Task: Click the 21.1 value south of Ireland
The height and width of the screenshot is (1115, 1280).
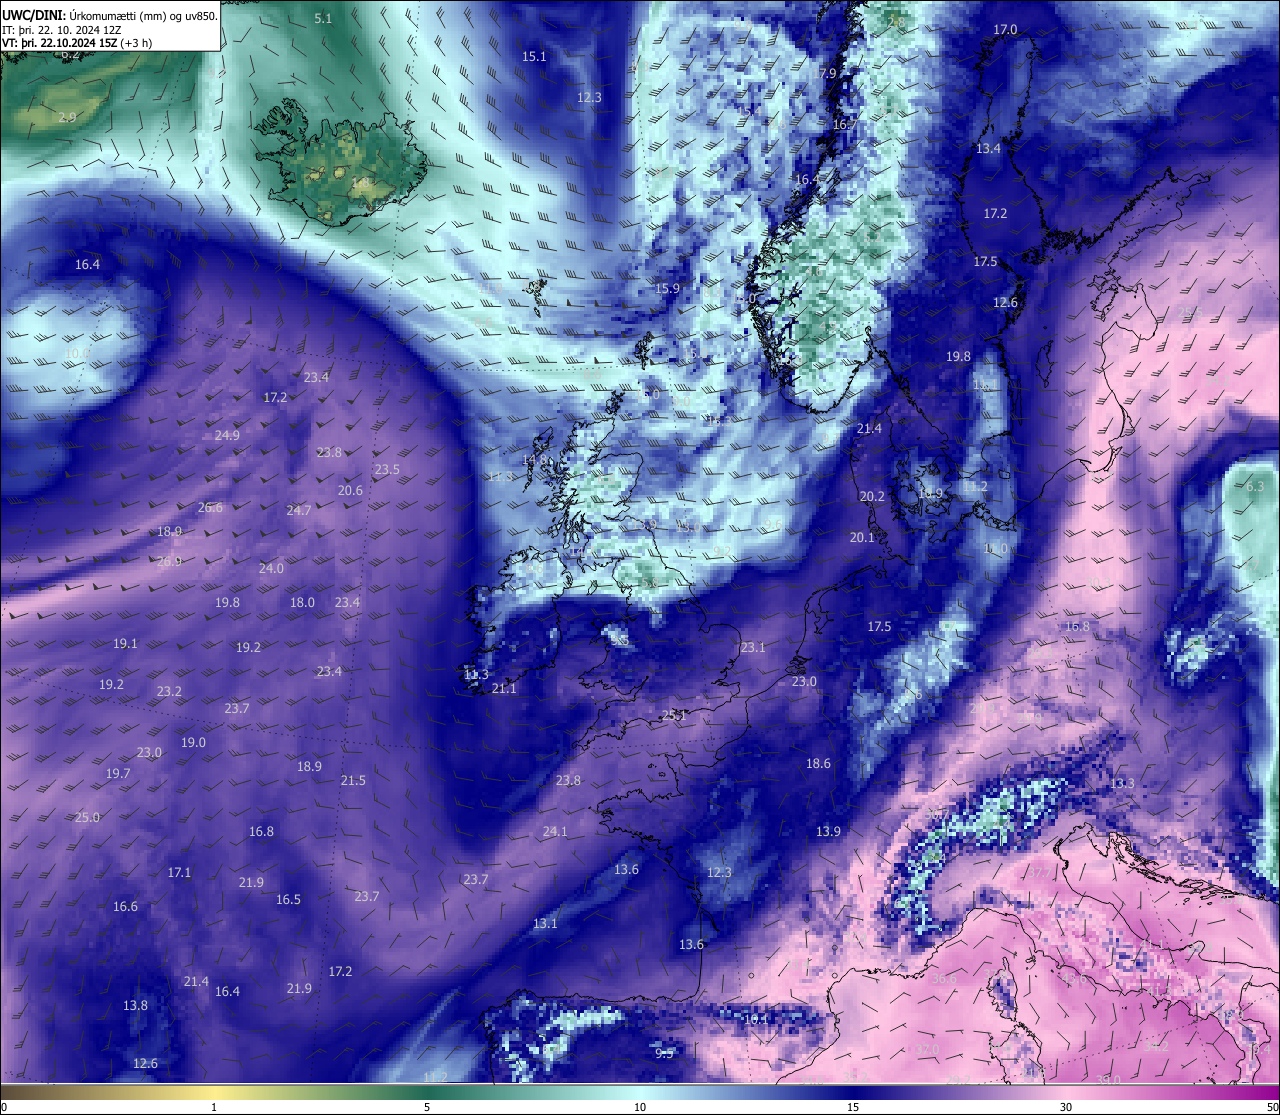Action: pos(504,688)
